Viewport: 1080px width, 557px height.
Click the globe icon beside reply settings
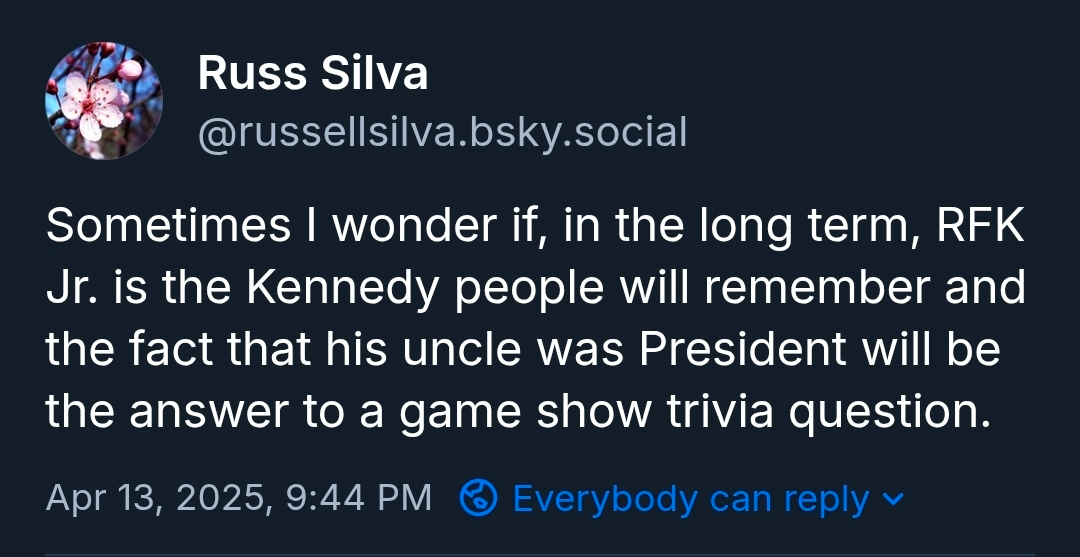click(478, 498)
